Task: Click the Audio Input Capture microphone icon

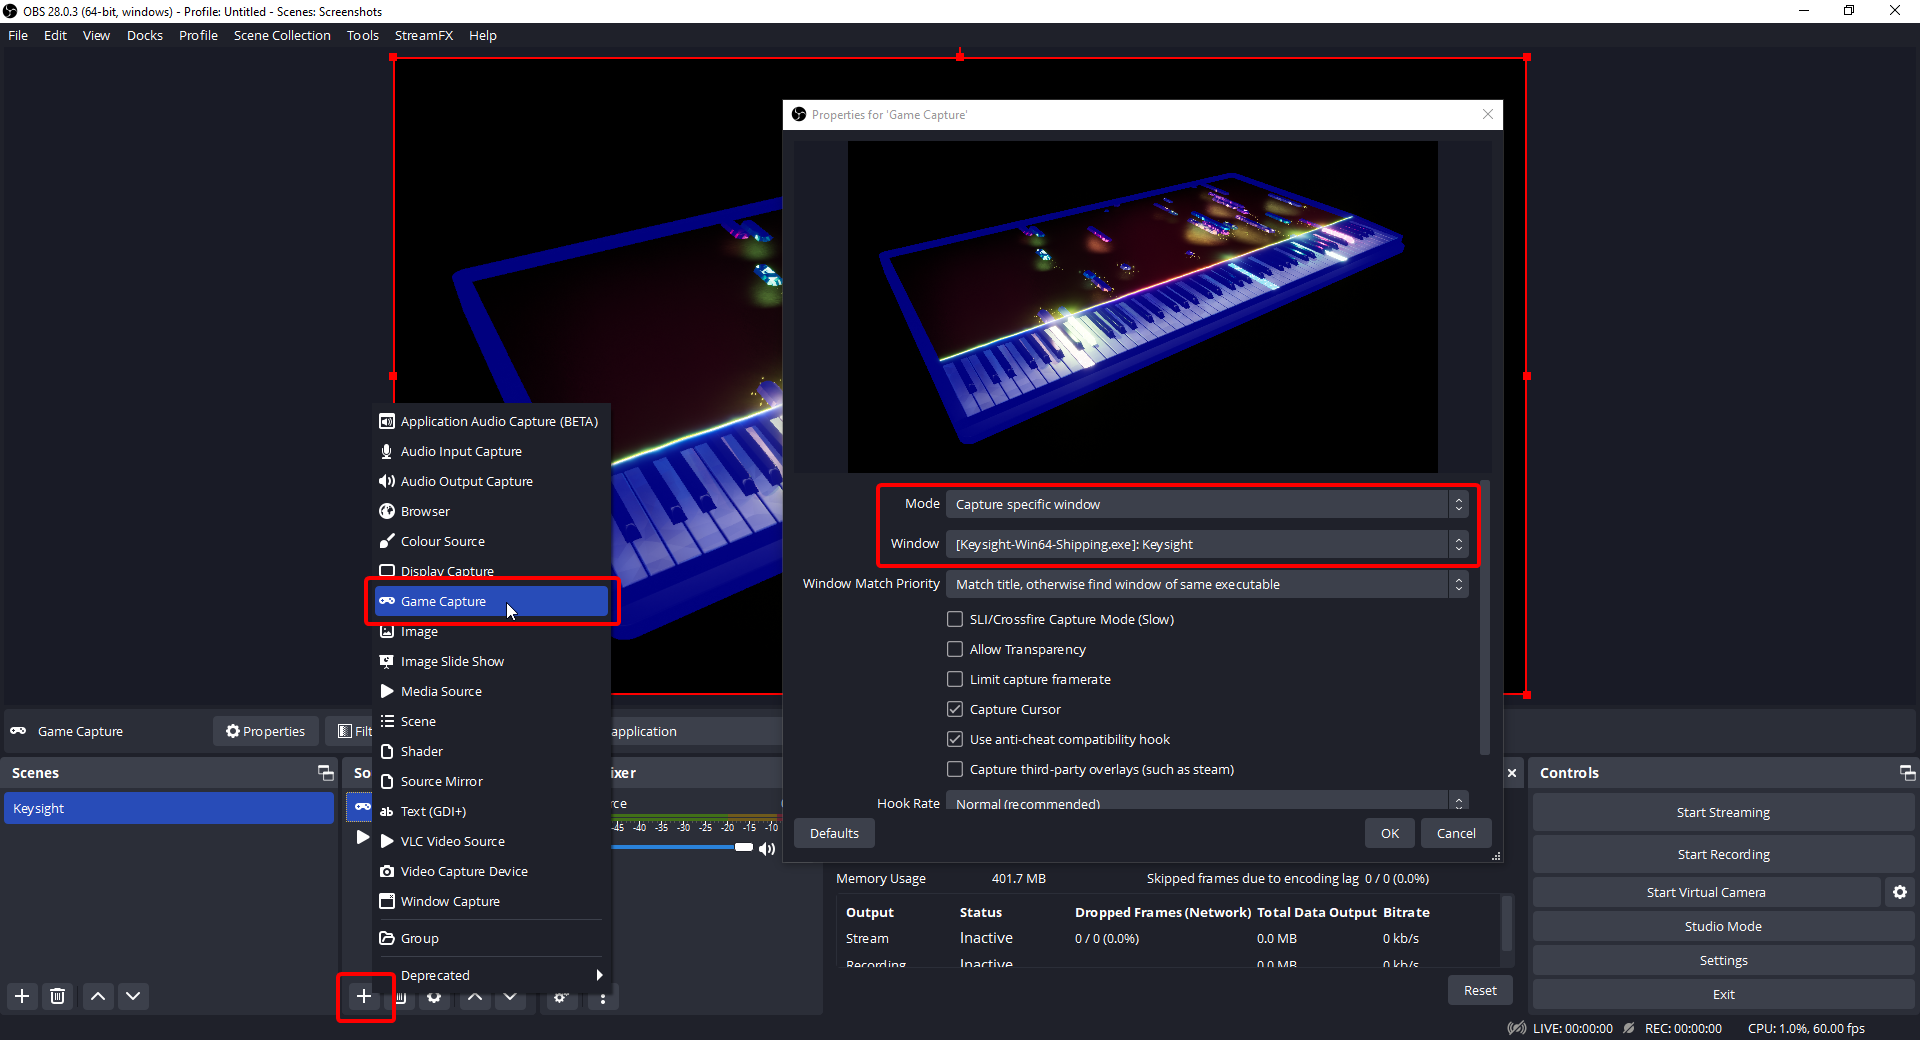Action: [387, 451]
